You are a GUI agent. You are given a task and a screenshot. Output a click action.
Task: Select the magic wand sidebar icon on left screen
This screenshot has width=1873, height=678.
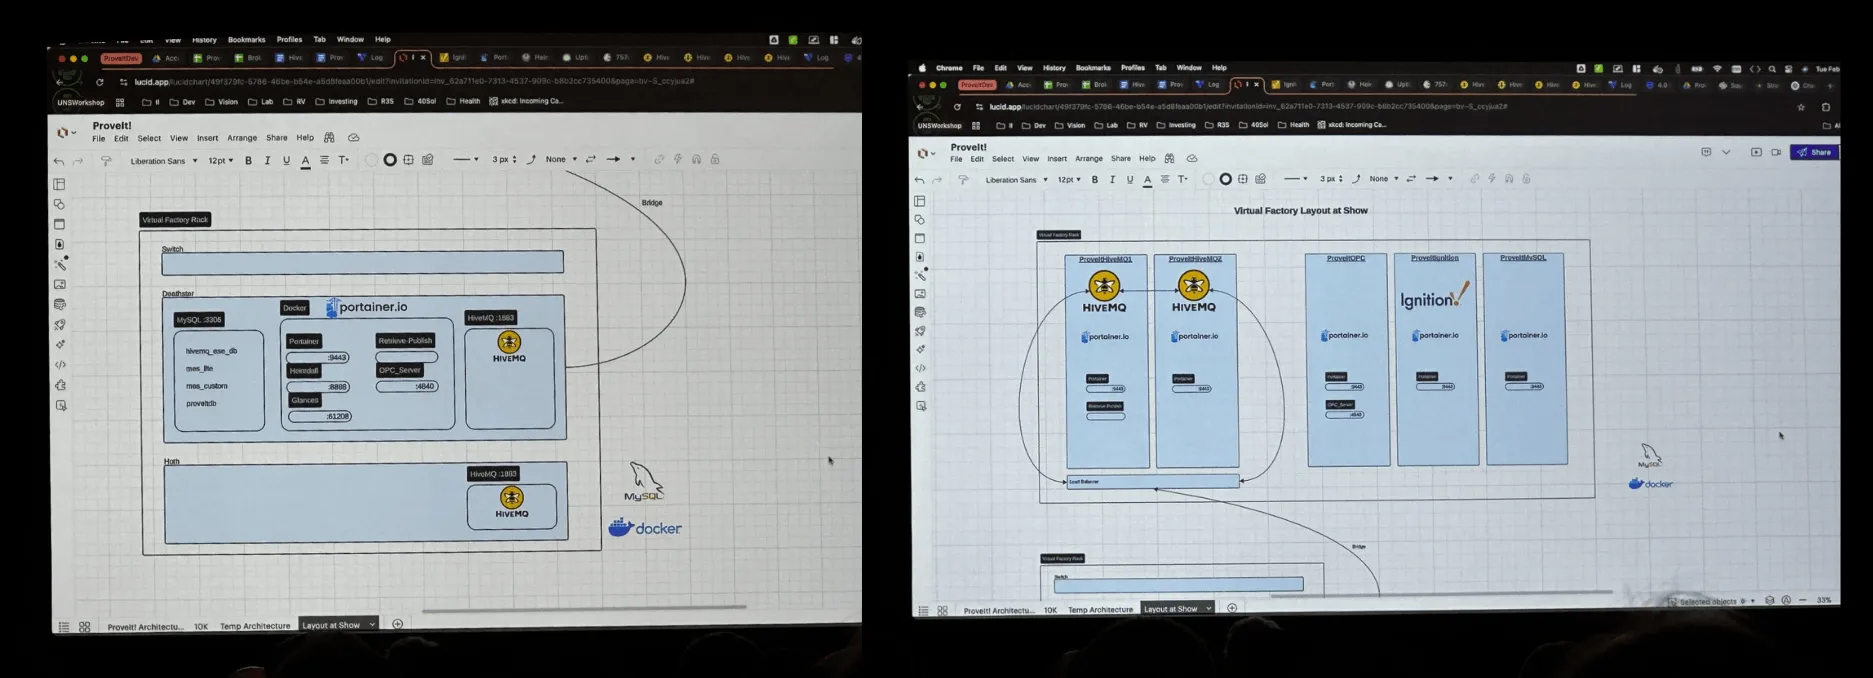point(60,264)
